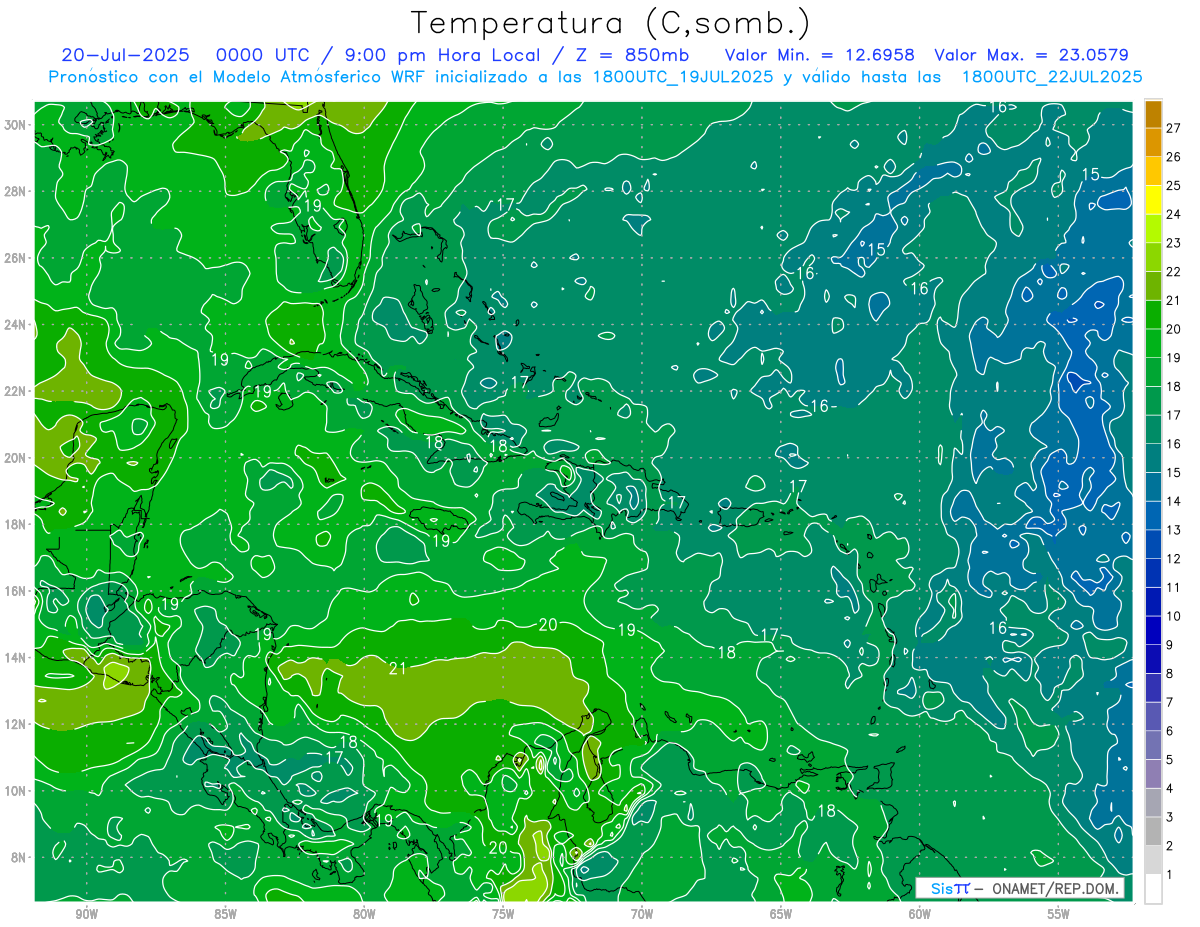Viewport: 1200px width, 927px height.
Task: Select the date text "20-Jul-2025"
Action: [x=123, y=55]
